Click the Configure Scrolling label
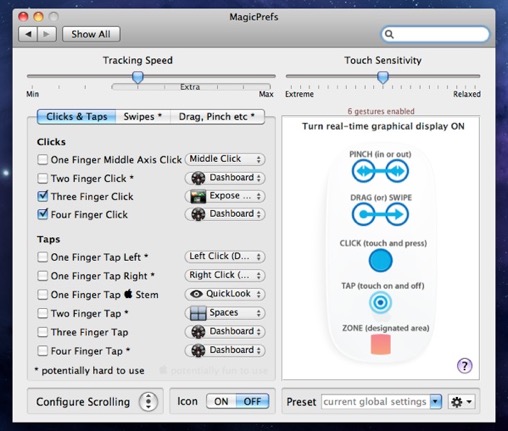 83,402
